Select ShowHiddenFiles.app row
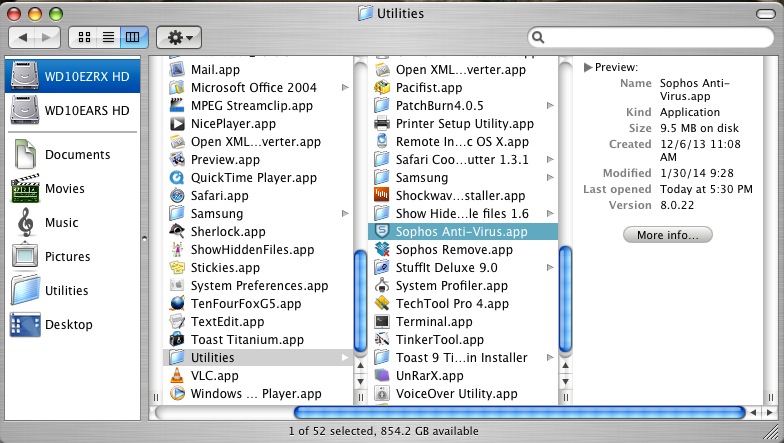Screen dimensions: 784x443 click(258, 250)
